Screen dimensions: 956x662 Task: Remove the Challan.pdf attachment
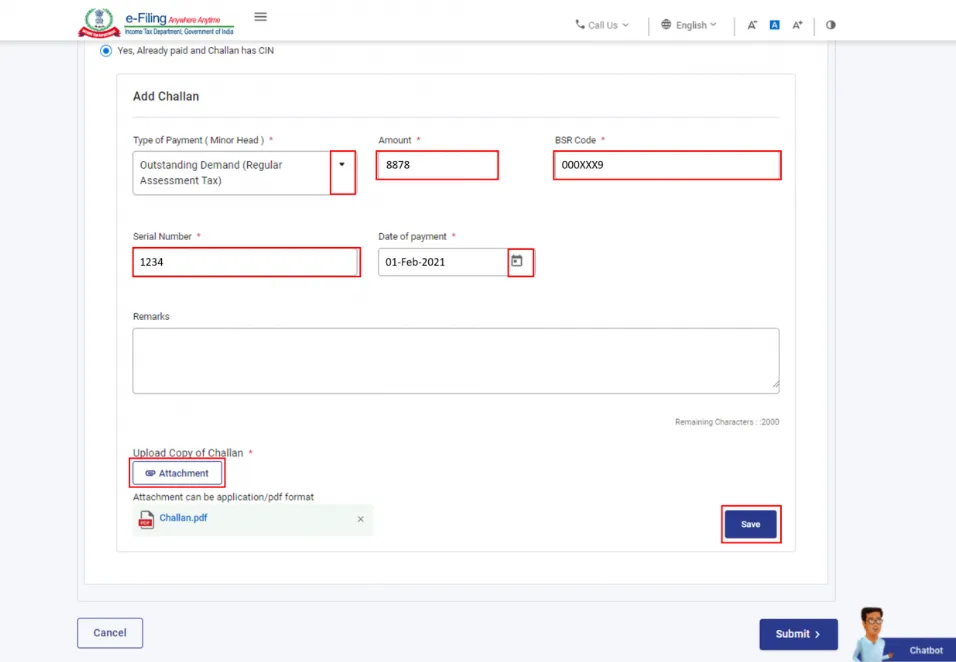tap(360, 519)
